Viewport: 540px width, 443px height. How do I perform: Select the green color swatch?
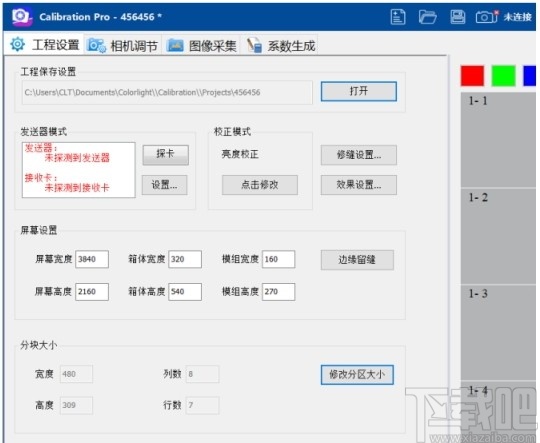tap(503, 76)
